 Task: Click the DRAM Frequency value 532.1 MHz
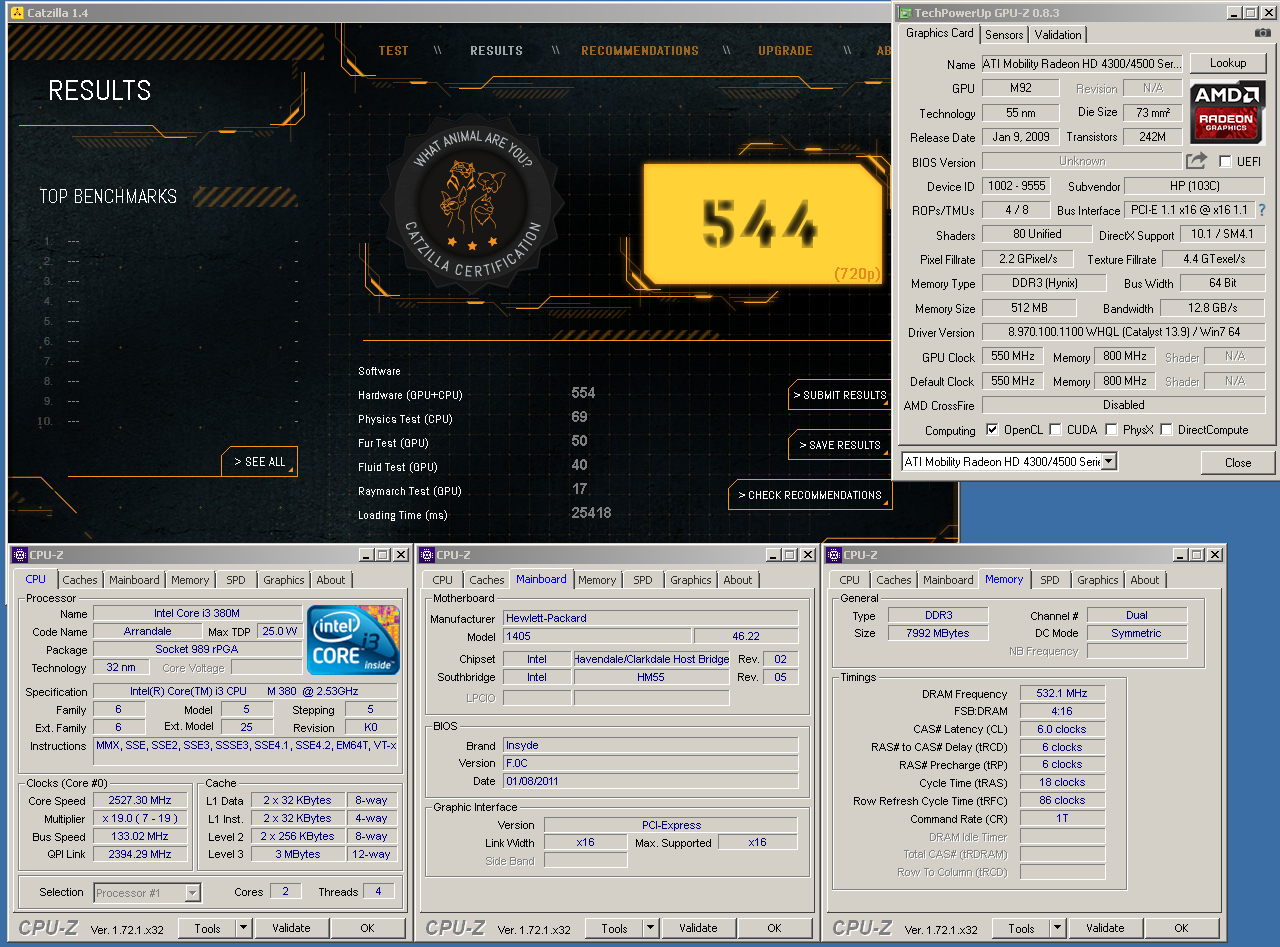[x=1062, y=693]
